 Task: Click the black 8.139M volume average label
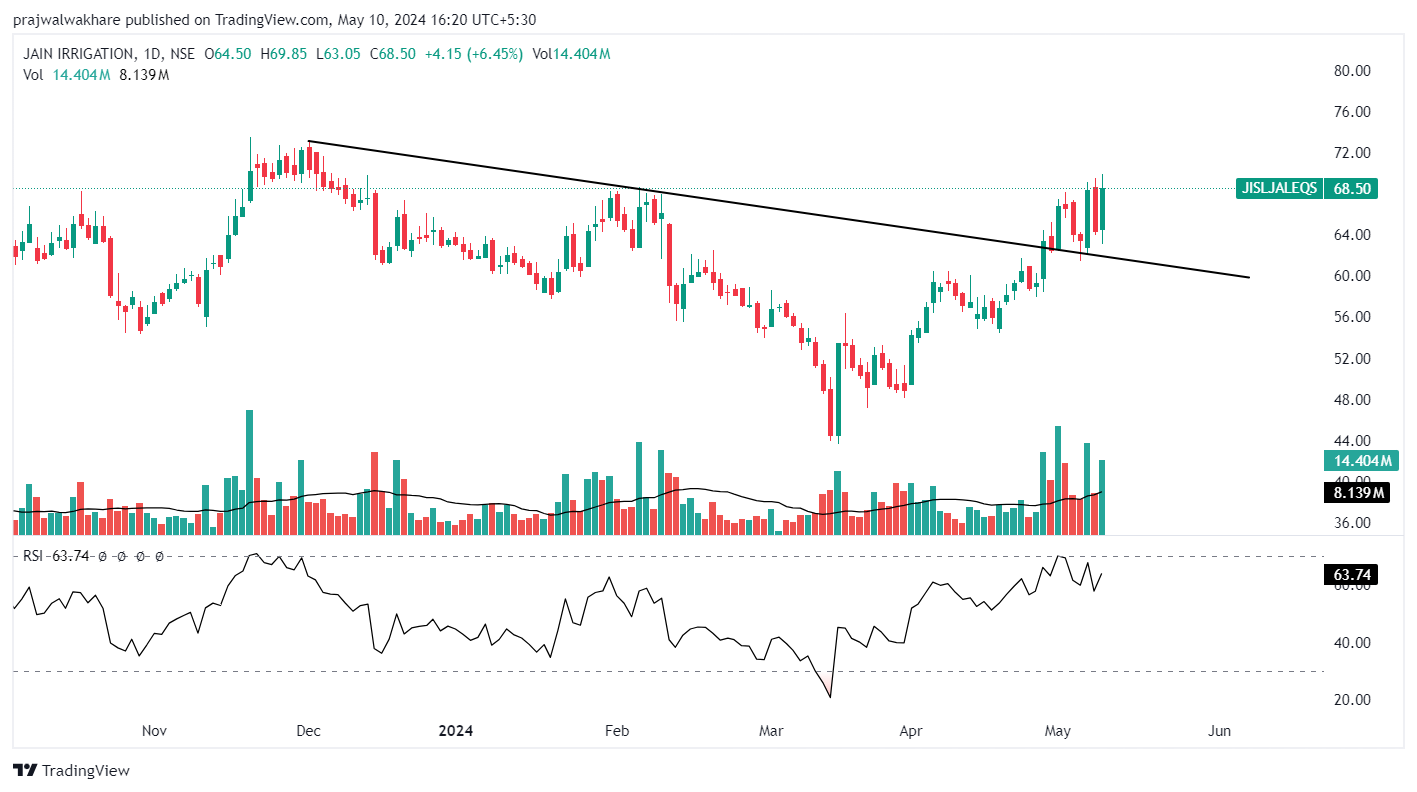[1359, 492]
